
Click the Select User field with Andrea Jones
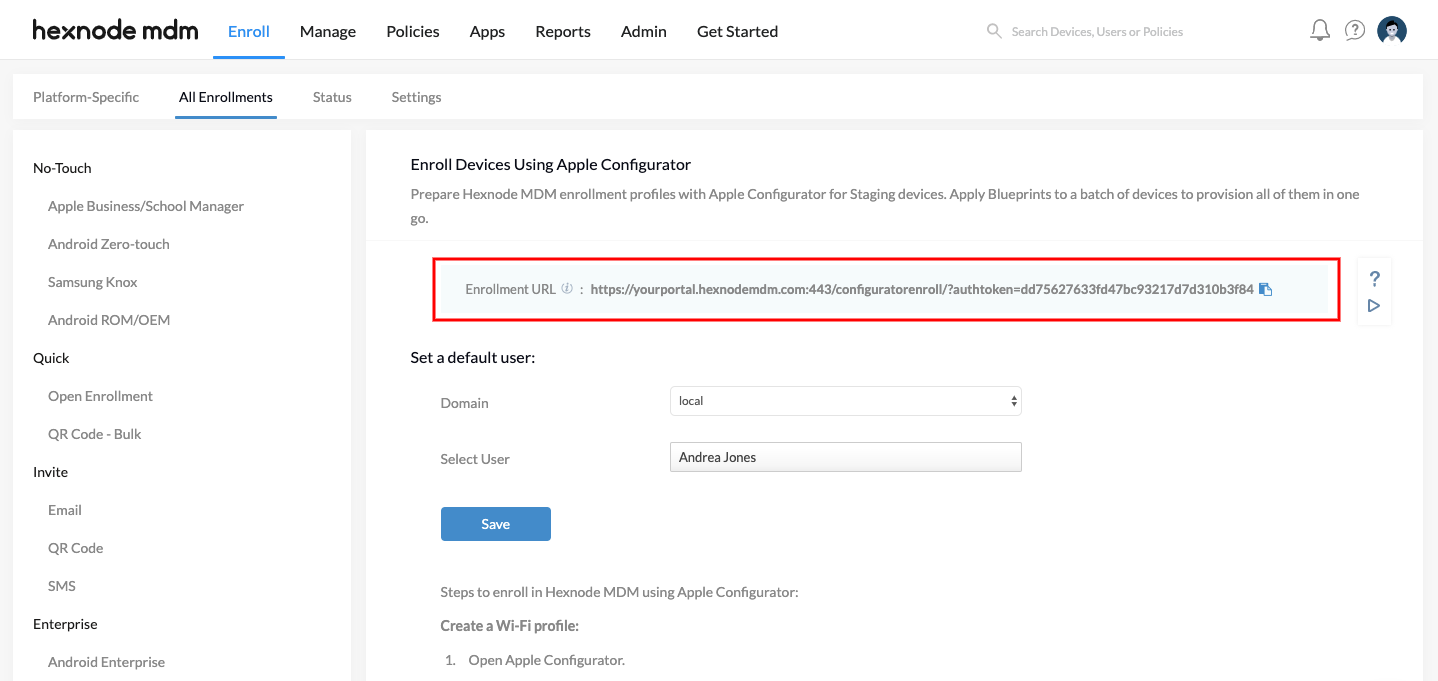tap(845, 457)
